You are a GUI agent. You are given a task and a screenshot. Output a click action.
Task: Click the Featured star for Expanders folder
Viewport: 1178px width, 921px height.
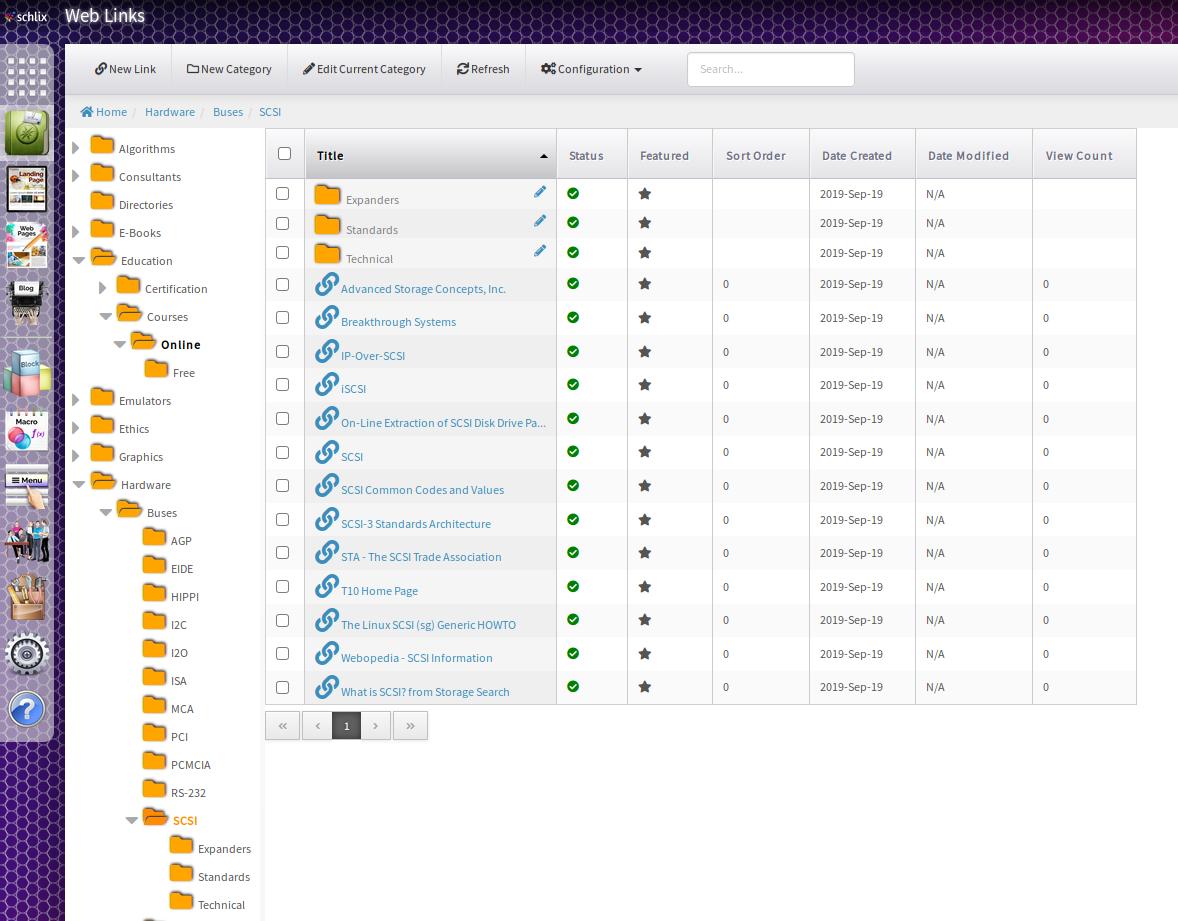pyautogui.click(x=645, y=194)
